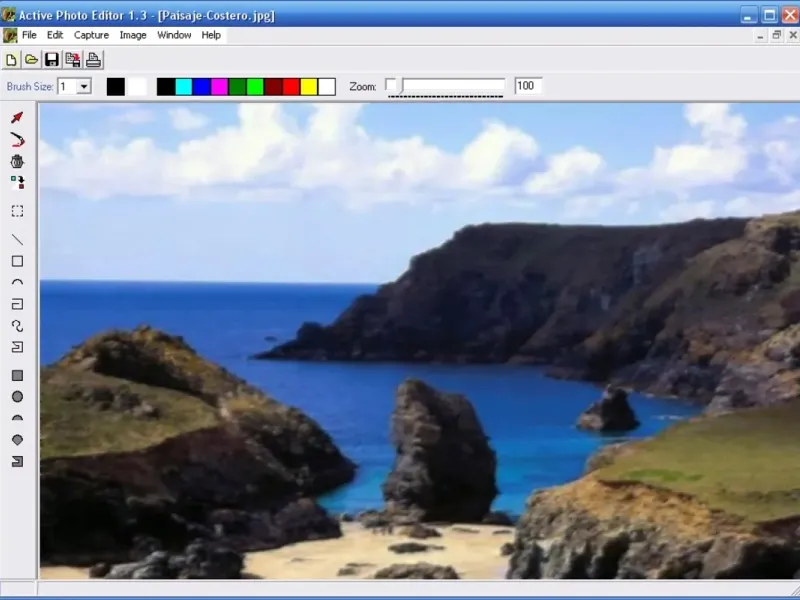Minimize the inner document window
This screenshot has height=600, width=800.
pyautogui.click(x=760, y=35)
